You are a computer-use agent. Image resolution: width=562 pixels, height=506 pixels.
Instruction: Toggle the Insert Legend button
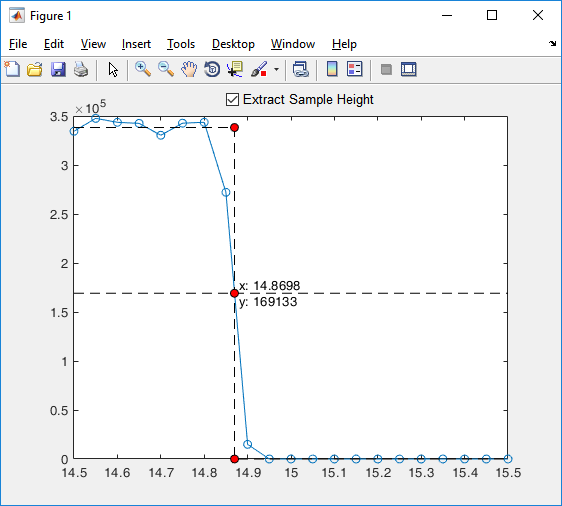355,69
